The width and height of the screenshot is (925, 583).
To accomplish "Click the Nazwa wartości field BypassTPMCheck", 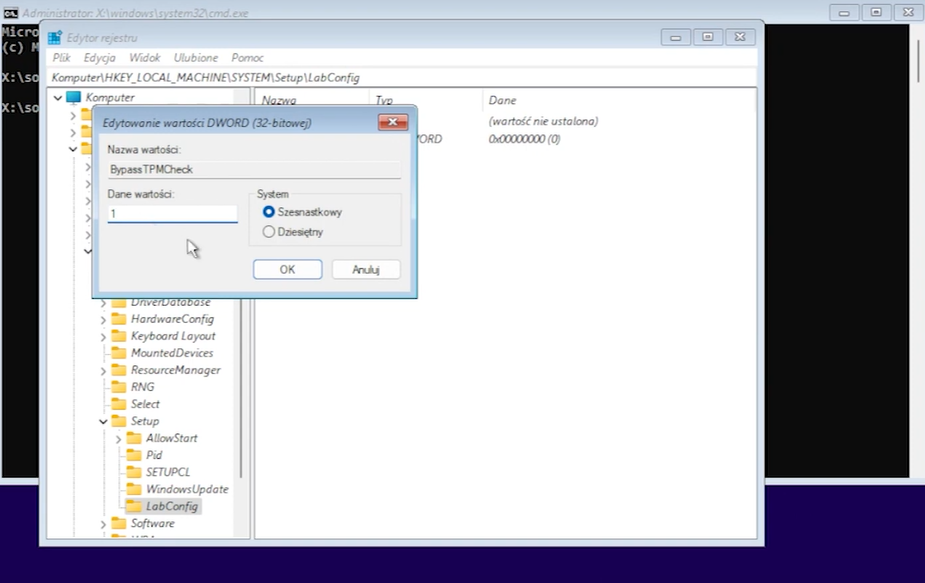I will pos(254,169).
